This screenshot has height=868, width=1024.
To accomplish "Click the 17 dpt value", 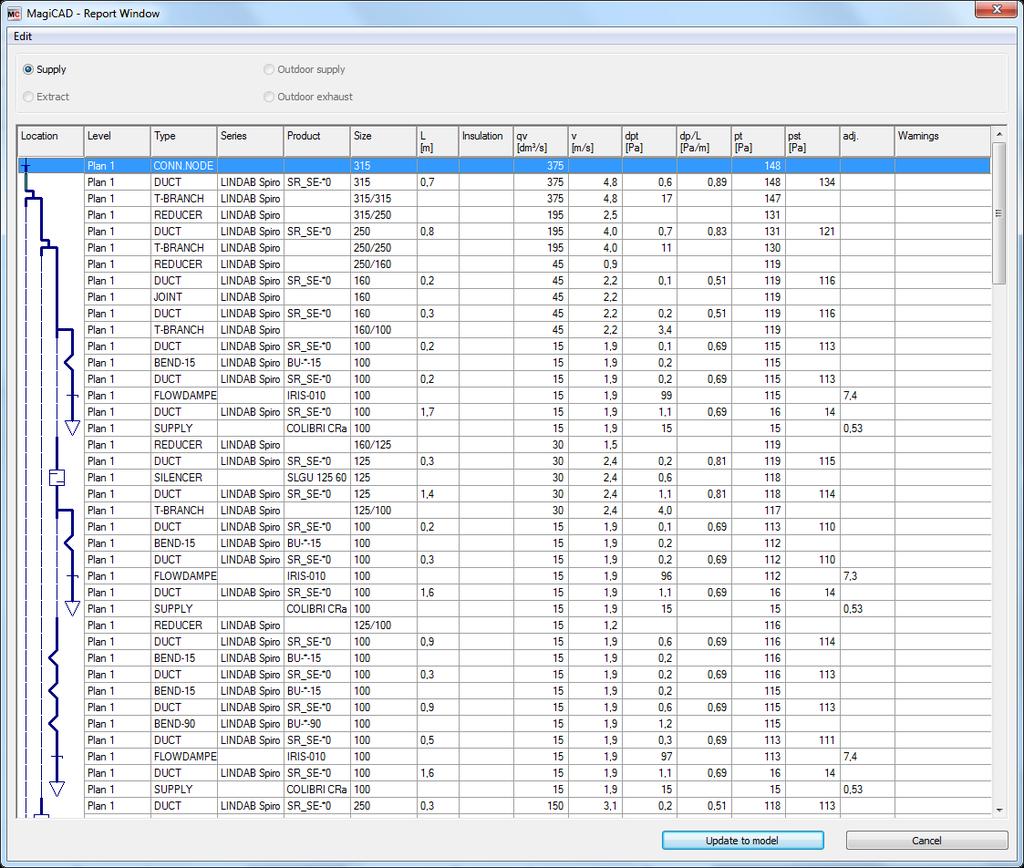I will [667, 199].
